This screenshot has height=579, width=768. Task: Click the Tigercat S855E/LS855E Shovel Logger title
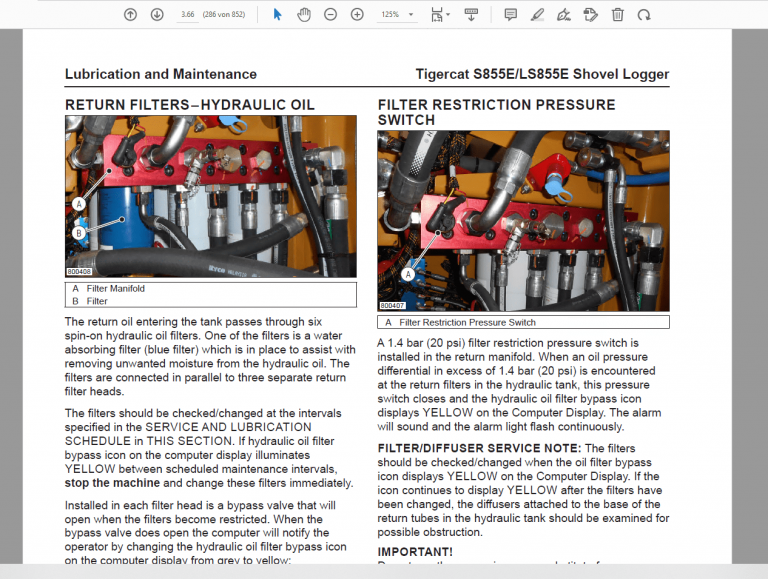coord(542,74)
